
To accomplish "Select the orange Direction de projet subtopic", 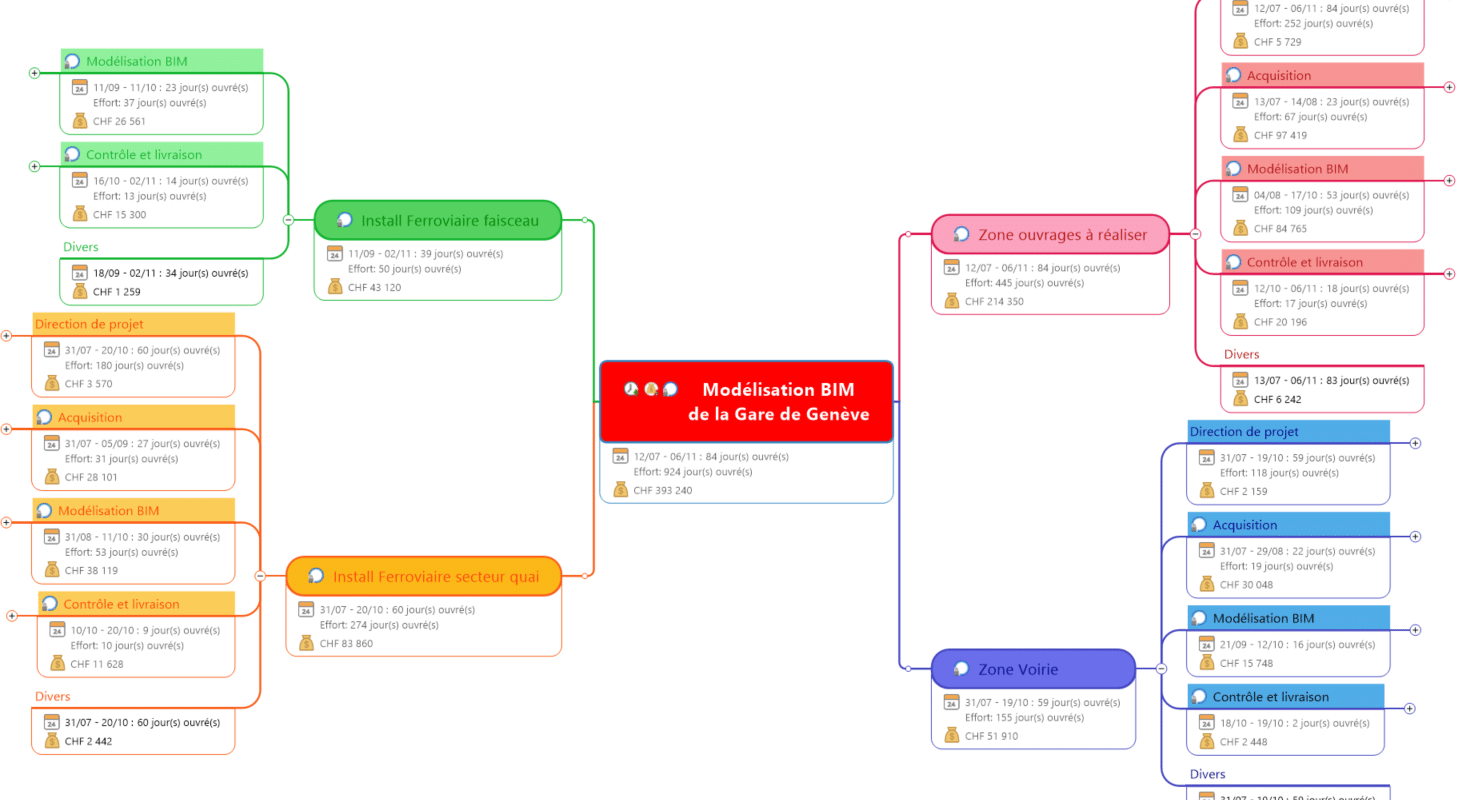I will tap(89, 324).
